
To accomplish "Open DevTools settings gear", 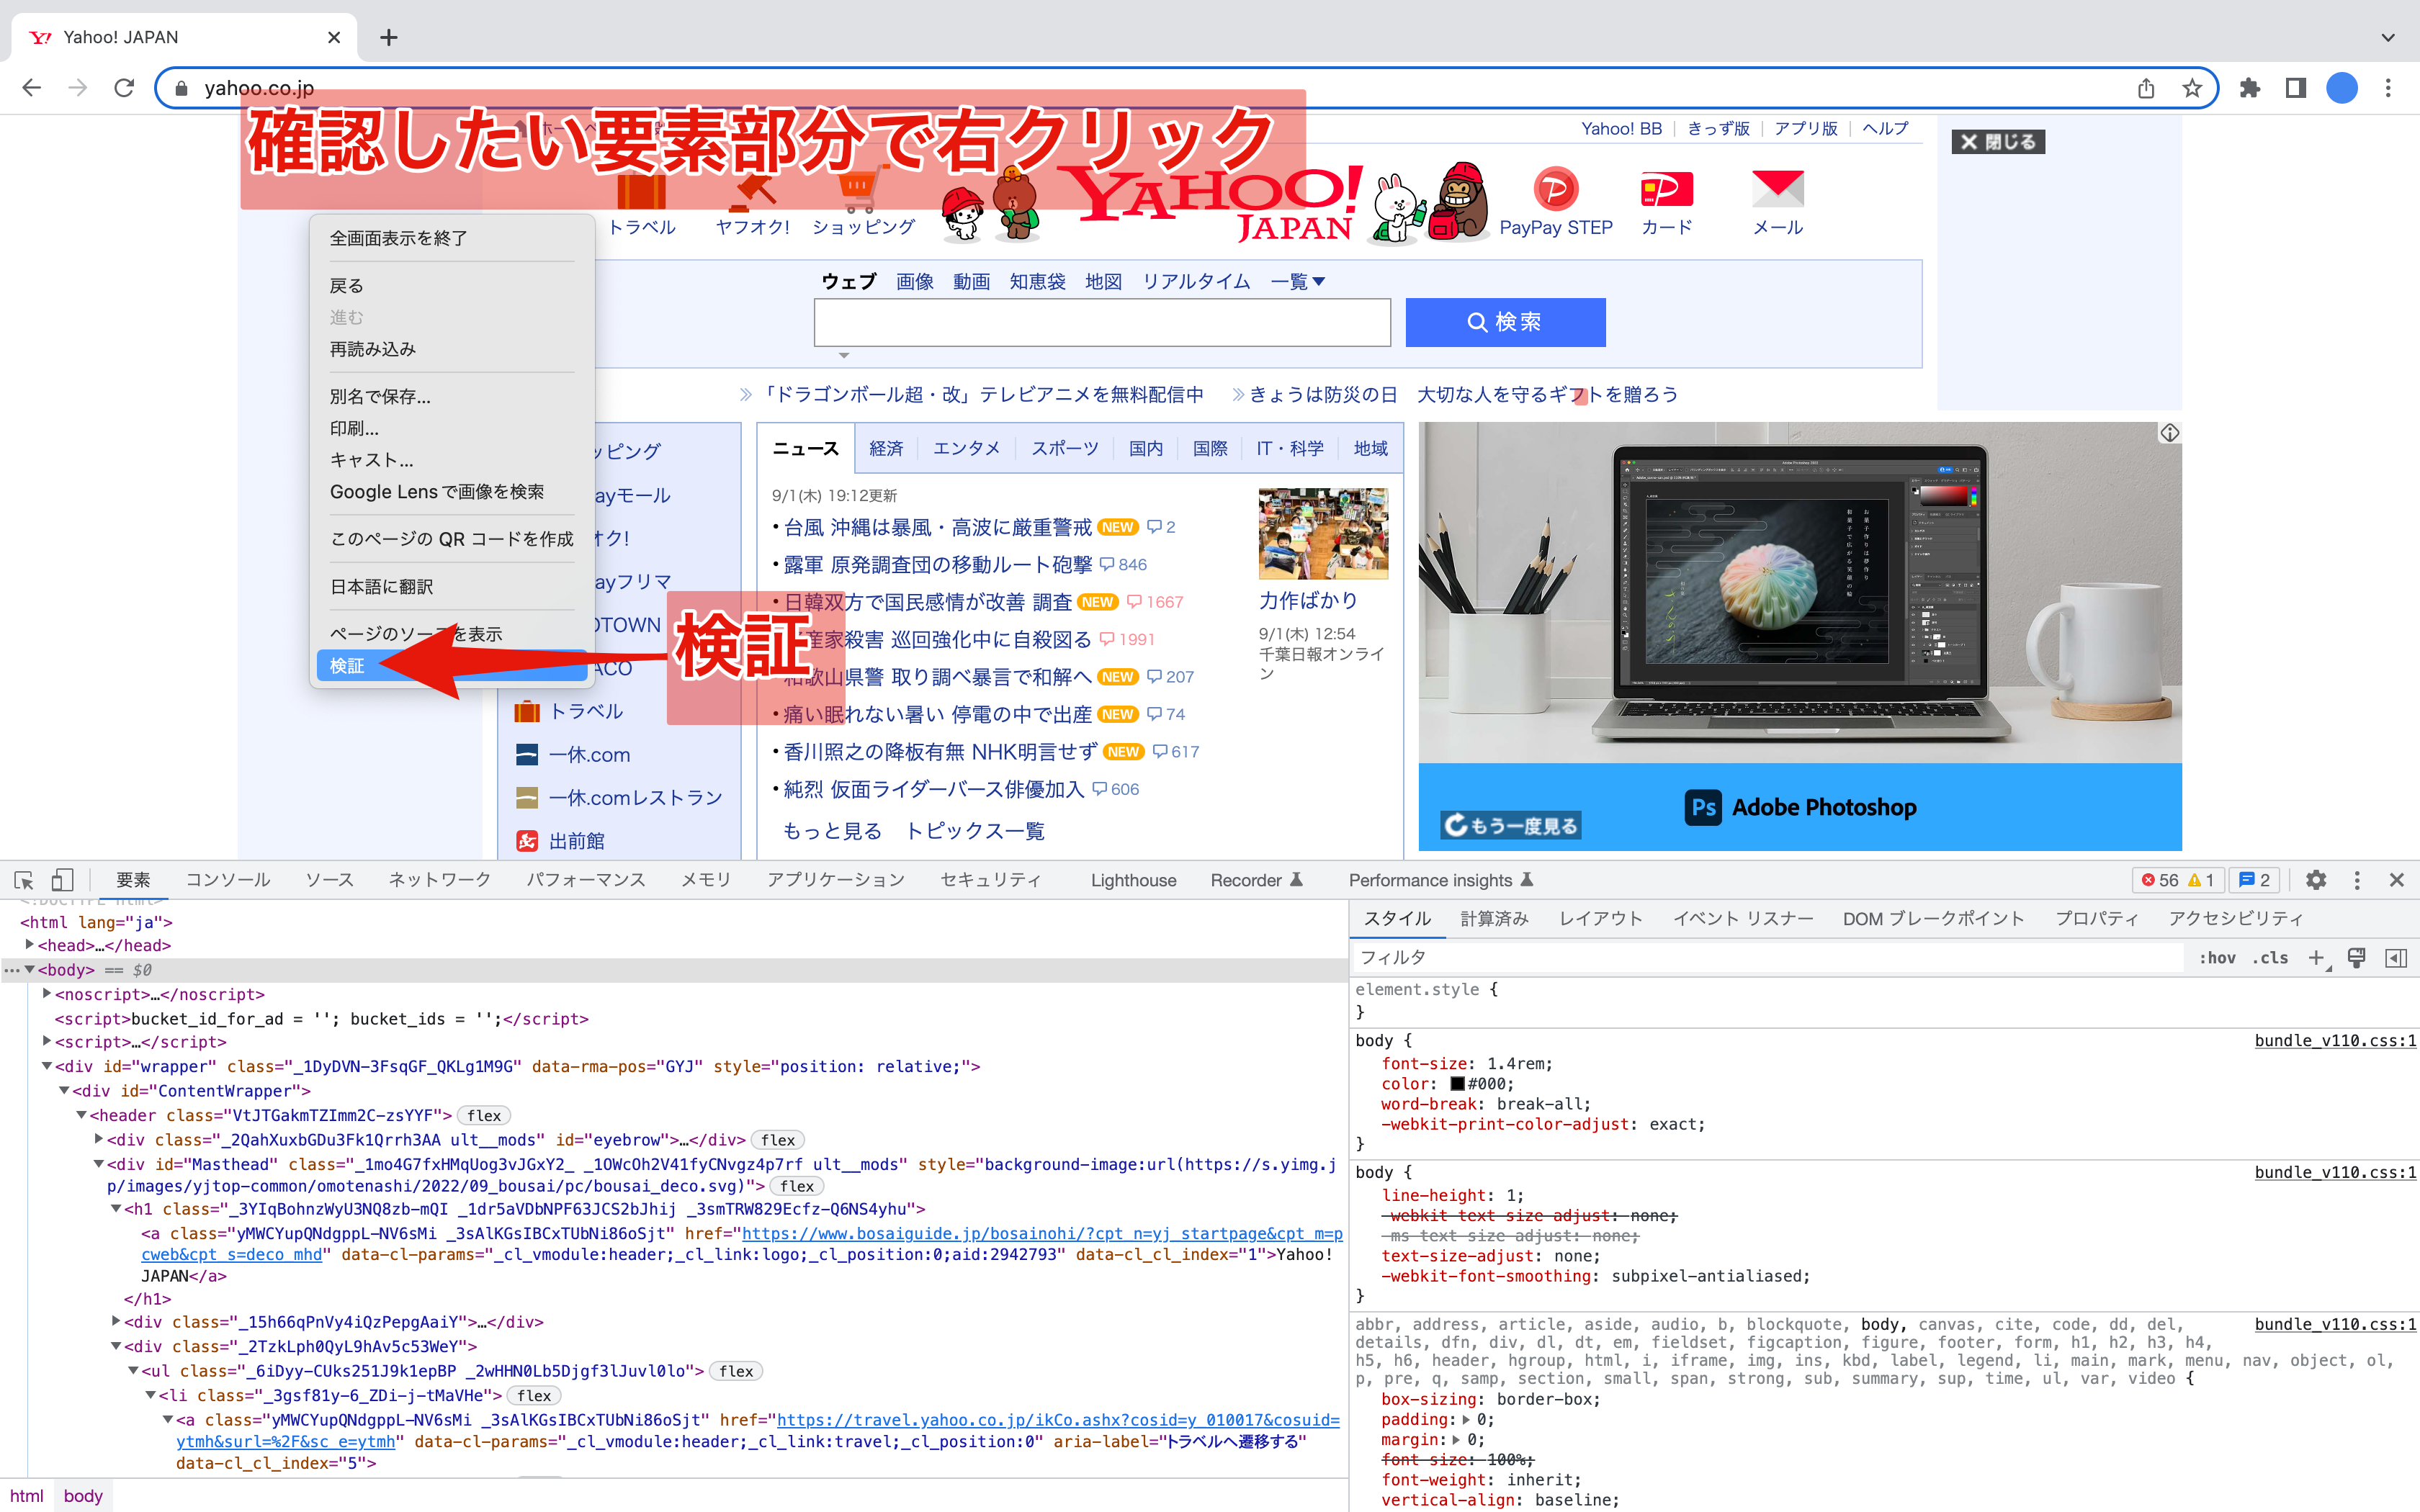I will click(x=2316, y=880).
